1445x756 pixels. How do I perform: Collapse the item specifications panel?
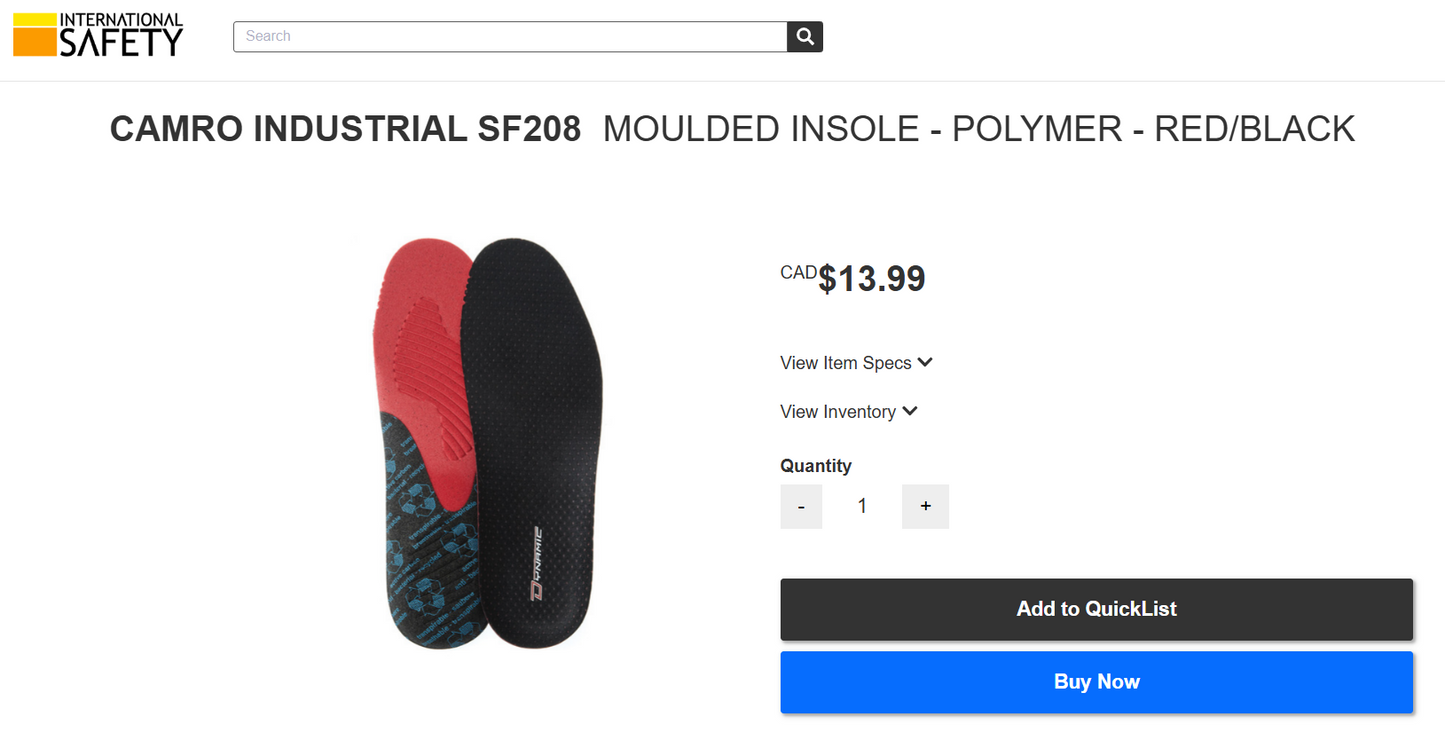(x=856, y=362)
